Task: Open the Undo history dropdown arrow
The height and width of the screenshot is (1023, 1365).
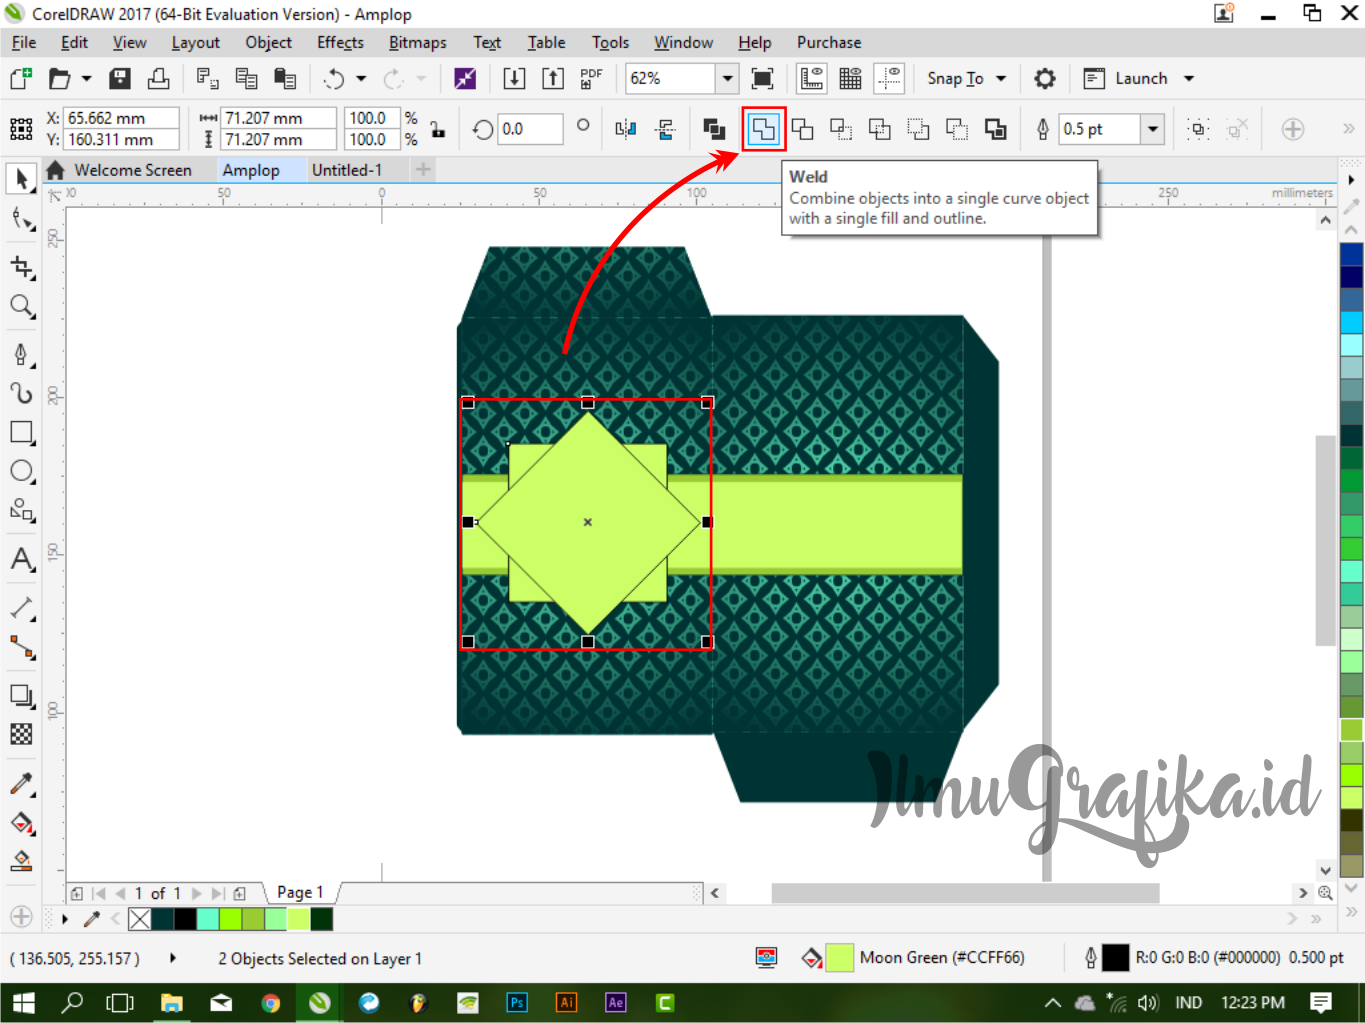Action: (x=361, y=78)
